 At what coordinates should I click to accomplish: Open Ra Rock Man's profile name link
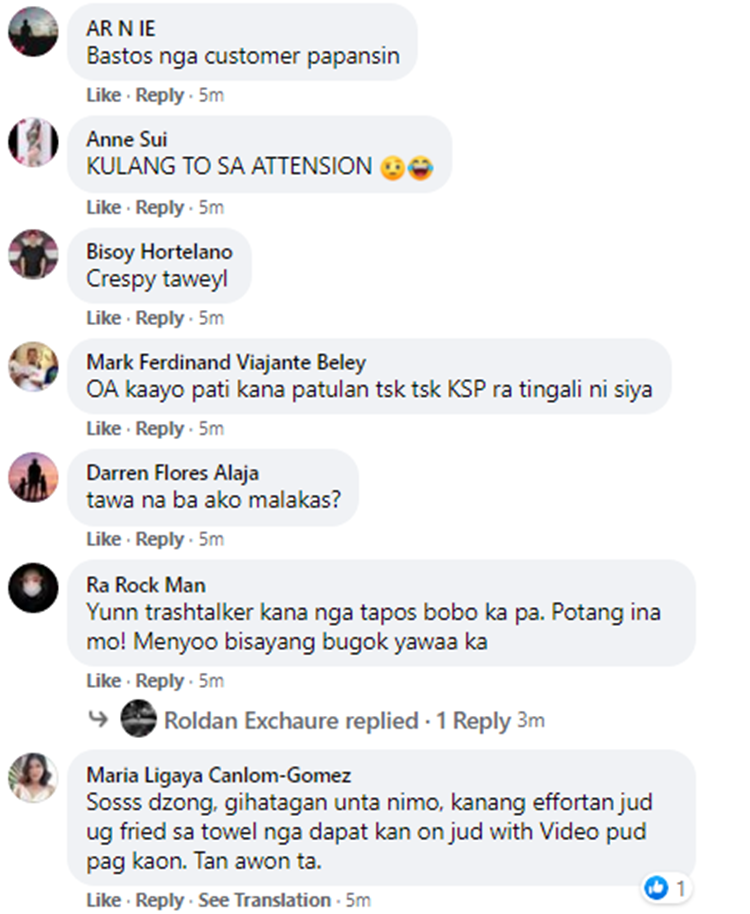click(146, 585)
